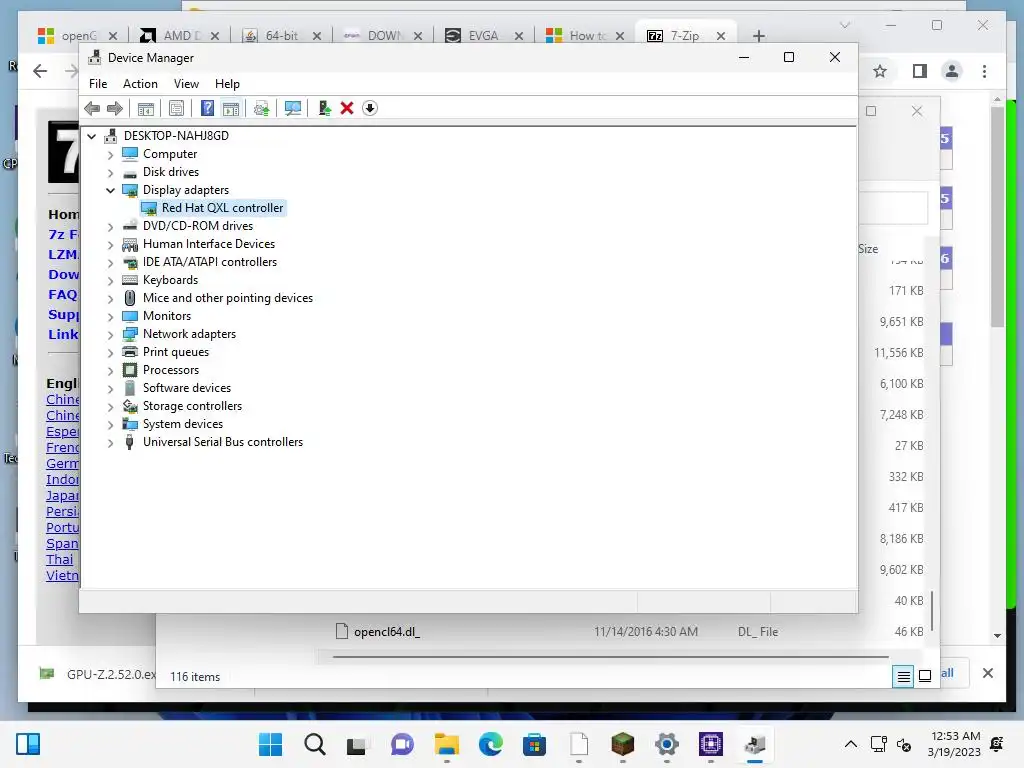Open a new browser tab with plus button

(758, 36)
